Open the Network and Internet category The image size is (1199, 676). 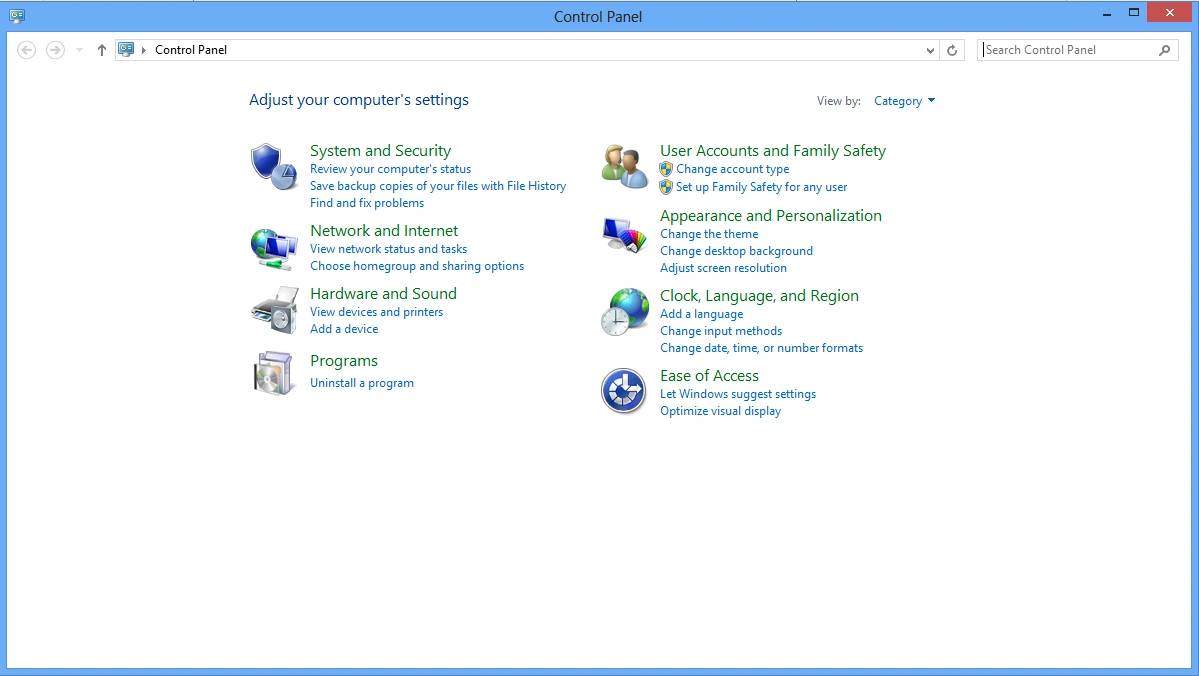pyautogui.click(x=384, y=230)
